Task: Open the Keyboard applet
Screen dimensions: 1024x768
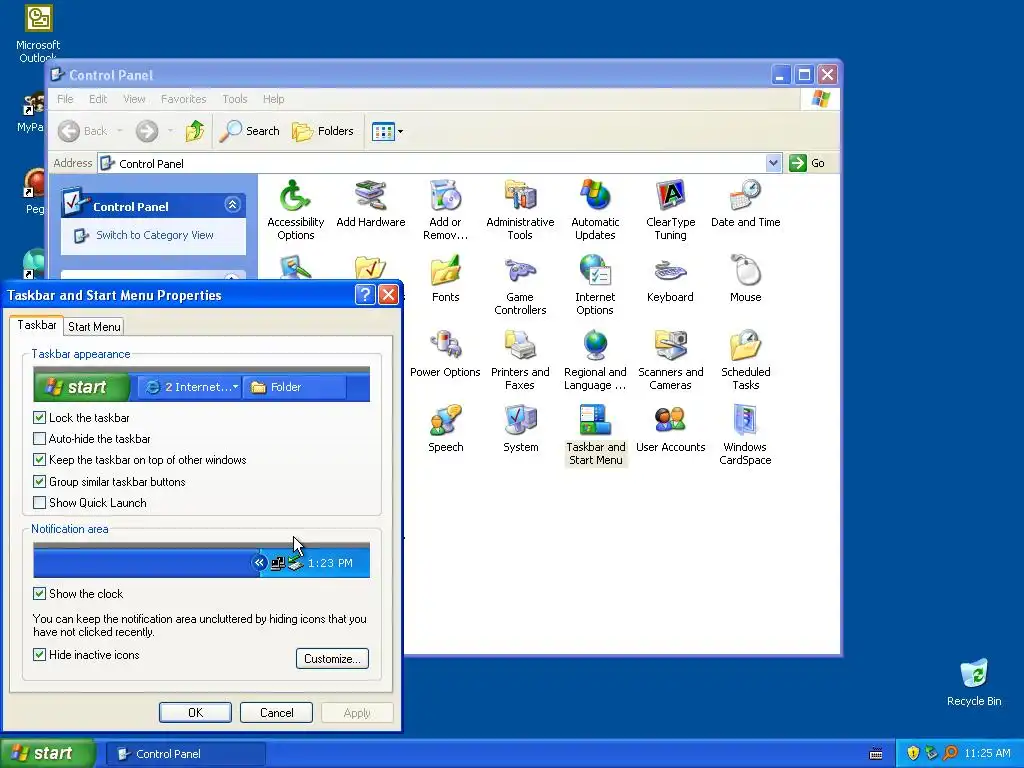Action: pyautogui.click(x=670, y=279)
